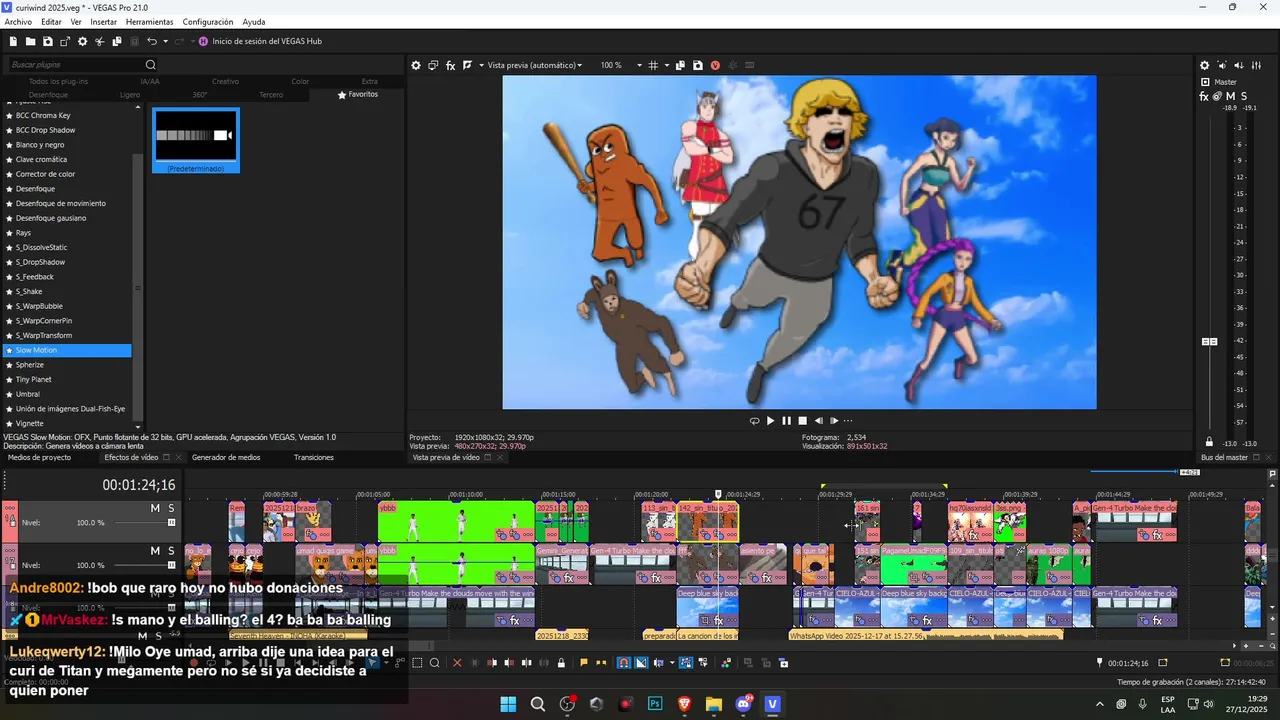The height and width of the screenshot is (720, 1280).
Task: Solo the Master bus
Action: [x=1243, y=96]
